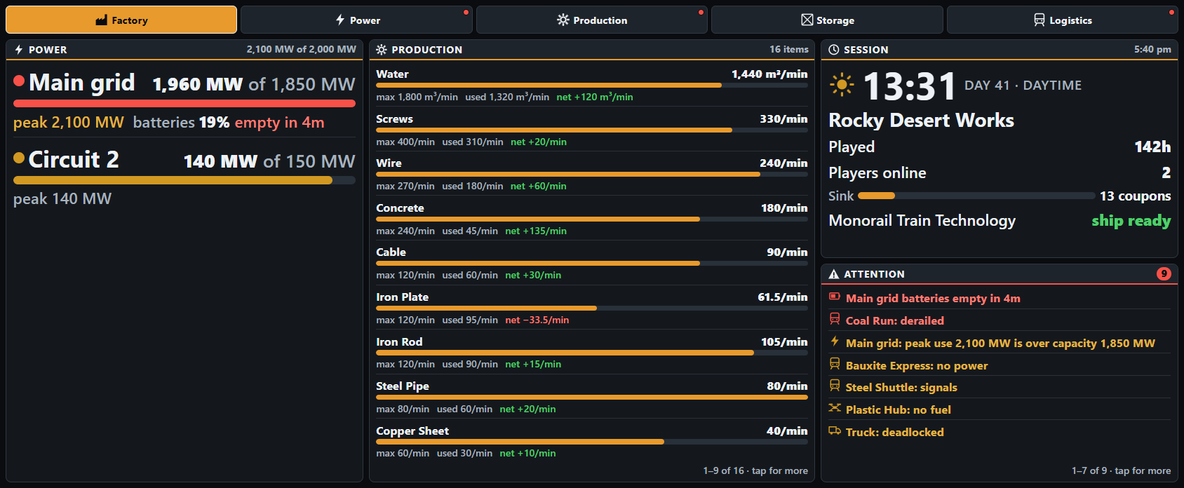Open the Factory tab
Viewport: 1184px width, 488px height.
[121, 20]
